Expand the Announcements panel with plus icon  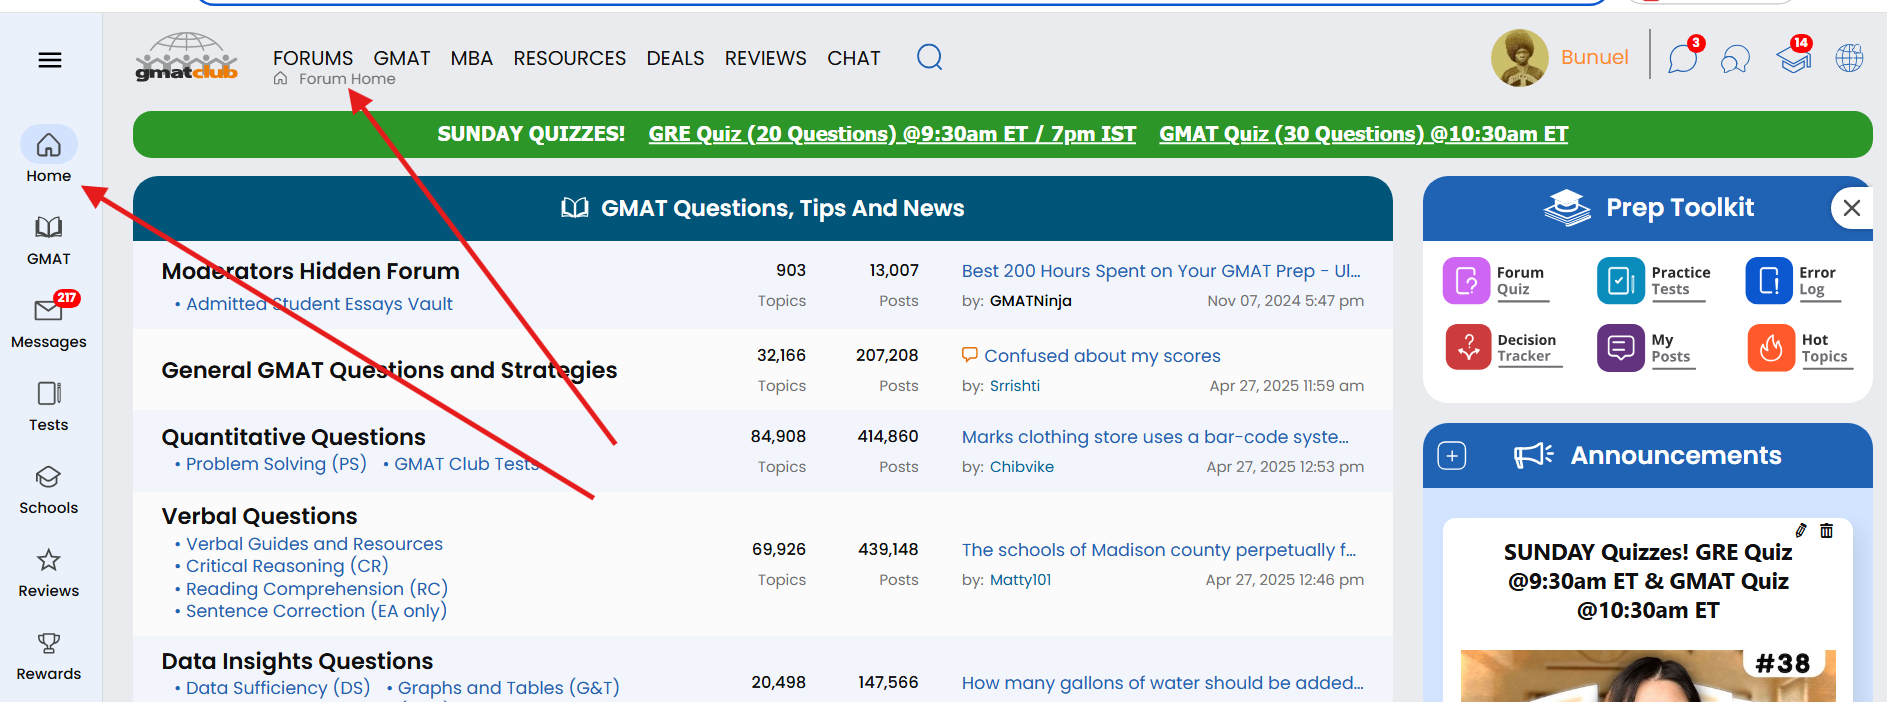1452,456
